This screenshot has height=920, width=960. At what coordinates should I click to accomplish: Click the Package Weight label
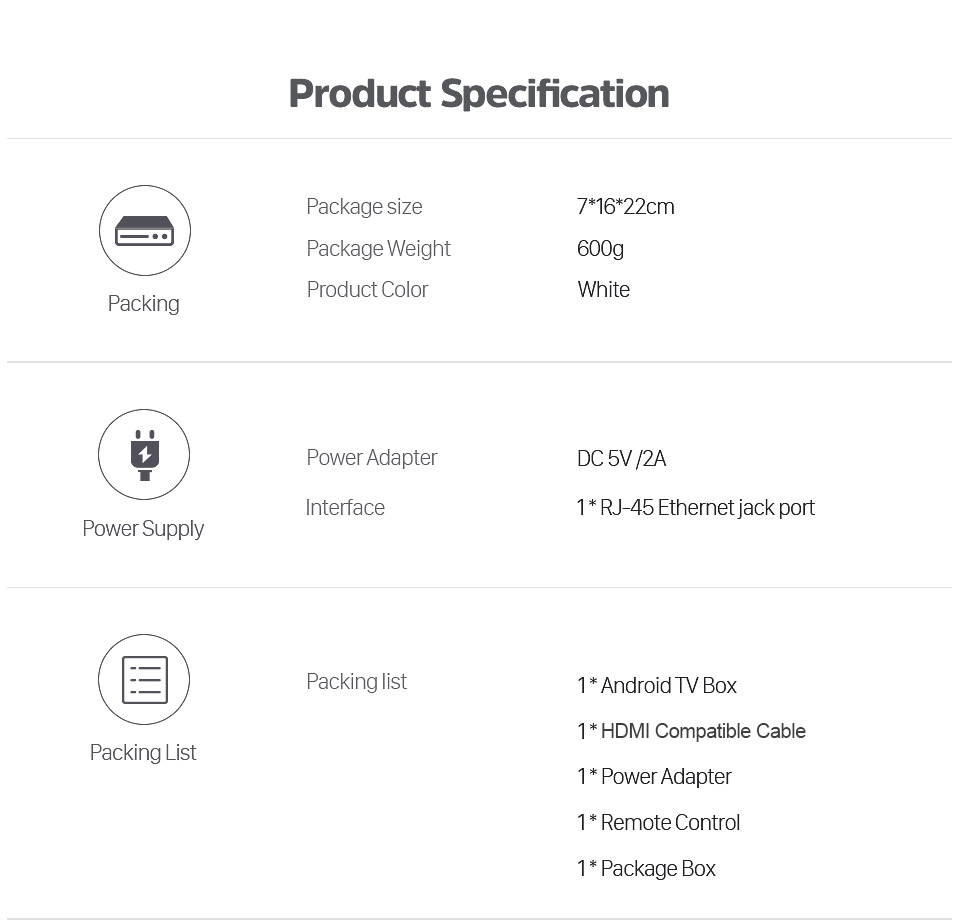coord(378,249)
